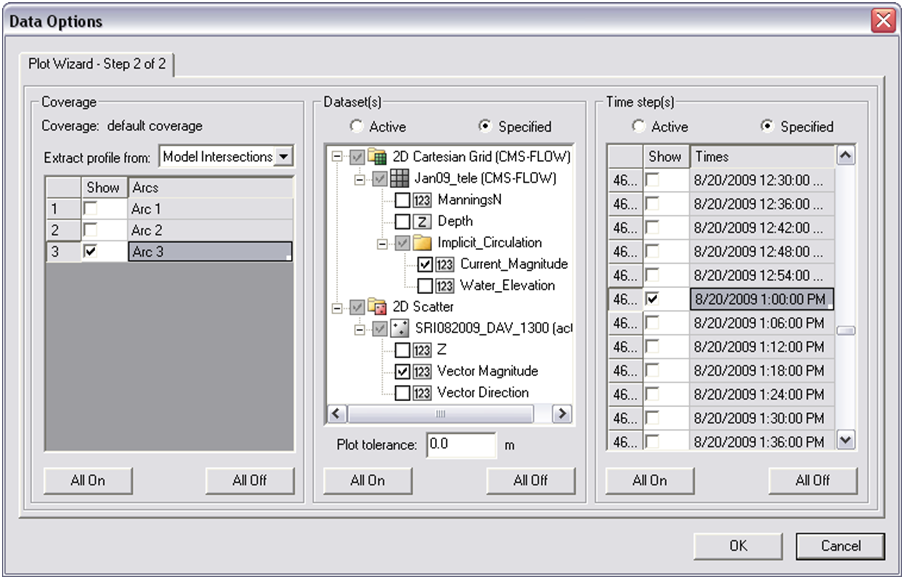Check the Vector Direction checkbox

pos(402,393)
